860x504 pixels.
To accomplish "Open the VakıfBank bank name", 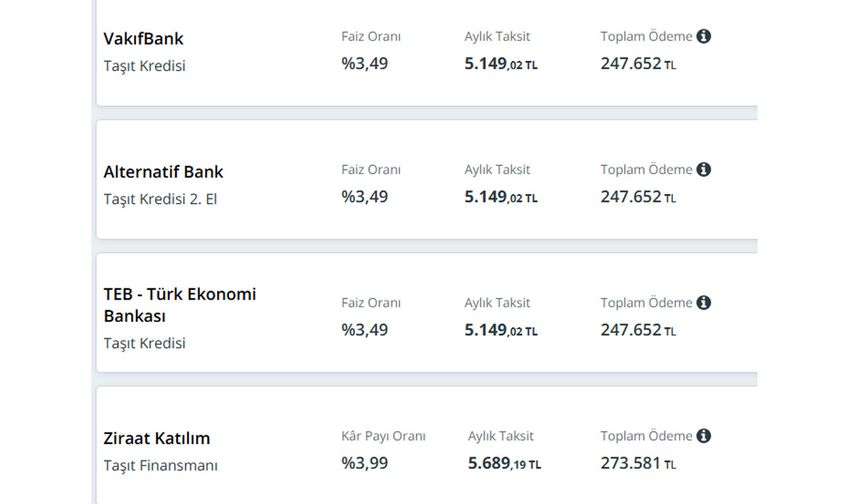I will 143,39.
